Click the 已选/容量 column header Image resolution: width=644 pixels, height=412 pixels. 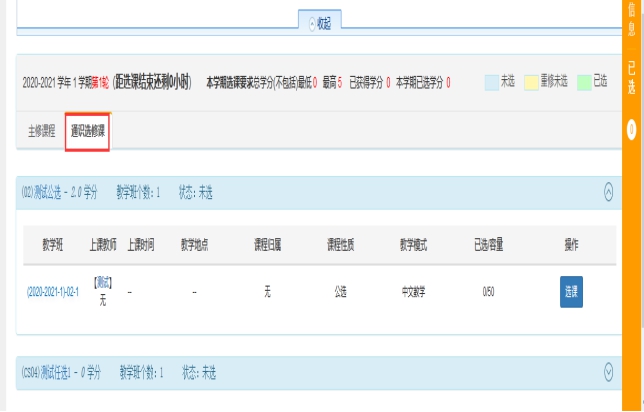click(x=488, y=245)
